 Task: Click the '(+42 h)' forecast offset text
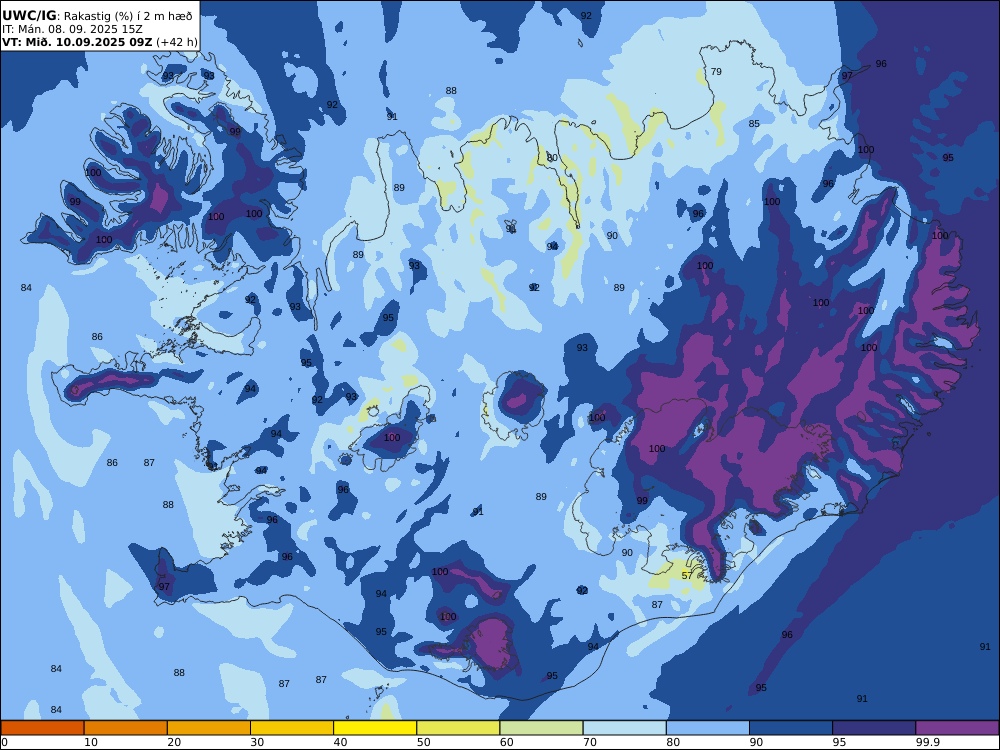pyautogui.click(x=177, y=43)
